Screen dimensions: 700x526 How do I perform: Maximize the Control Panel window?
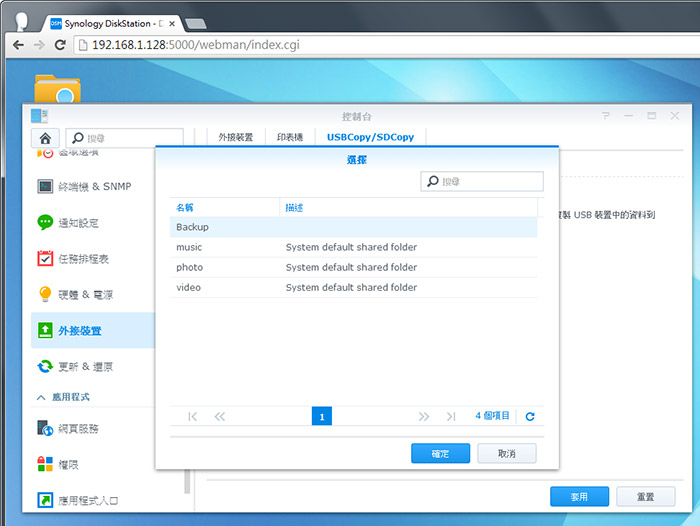point(652,116)
